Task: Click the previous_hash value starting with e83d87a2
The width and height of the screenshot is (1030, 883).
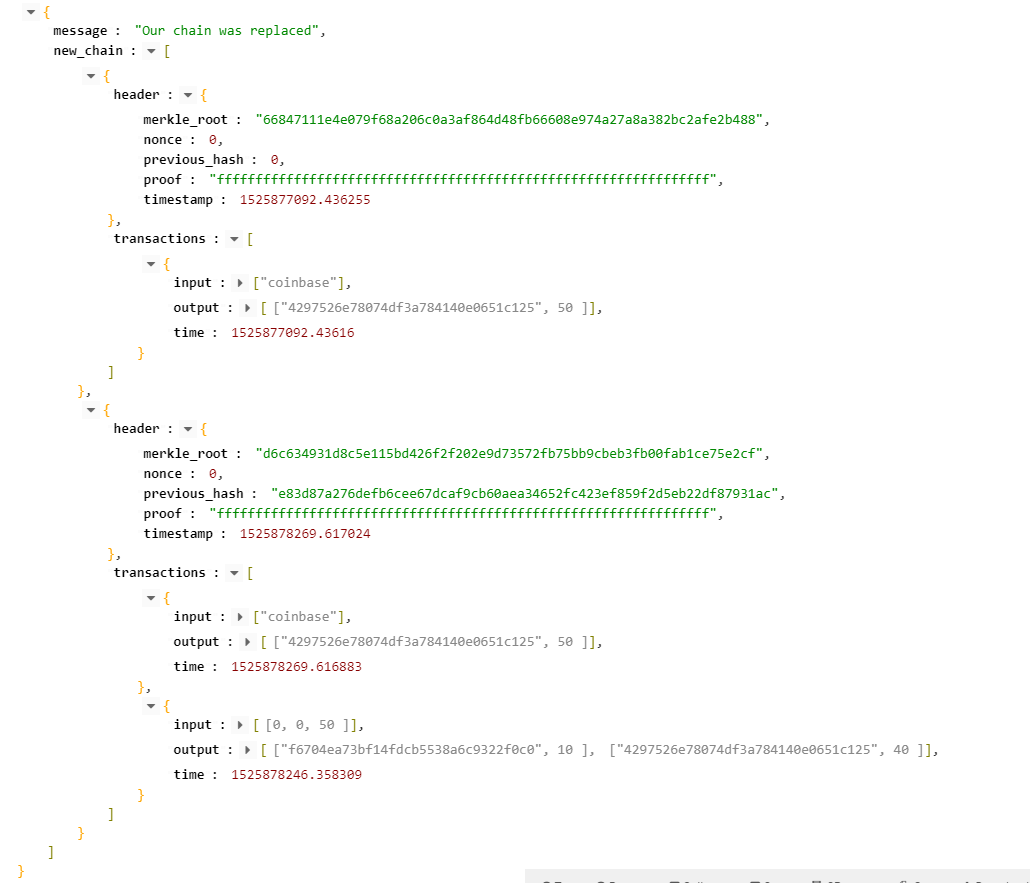Action: pos(528,494)
